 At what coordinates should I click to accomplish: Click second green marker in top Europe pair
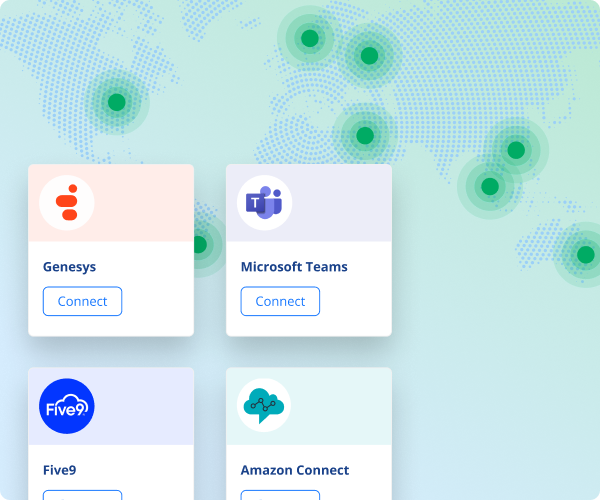click(x=370, y=56)
